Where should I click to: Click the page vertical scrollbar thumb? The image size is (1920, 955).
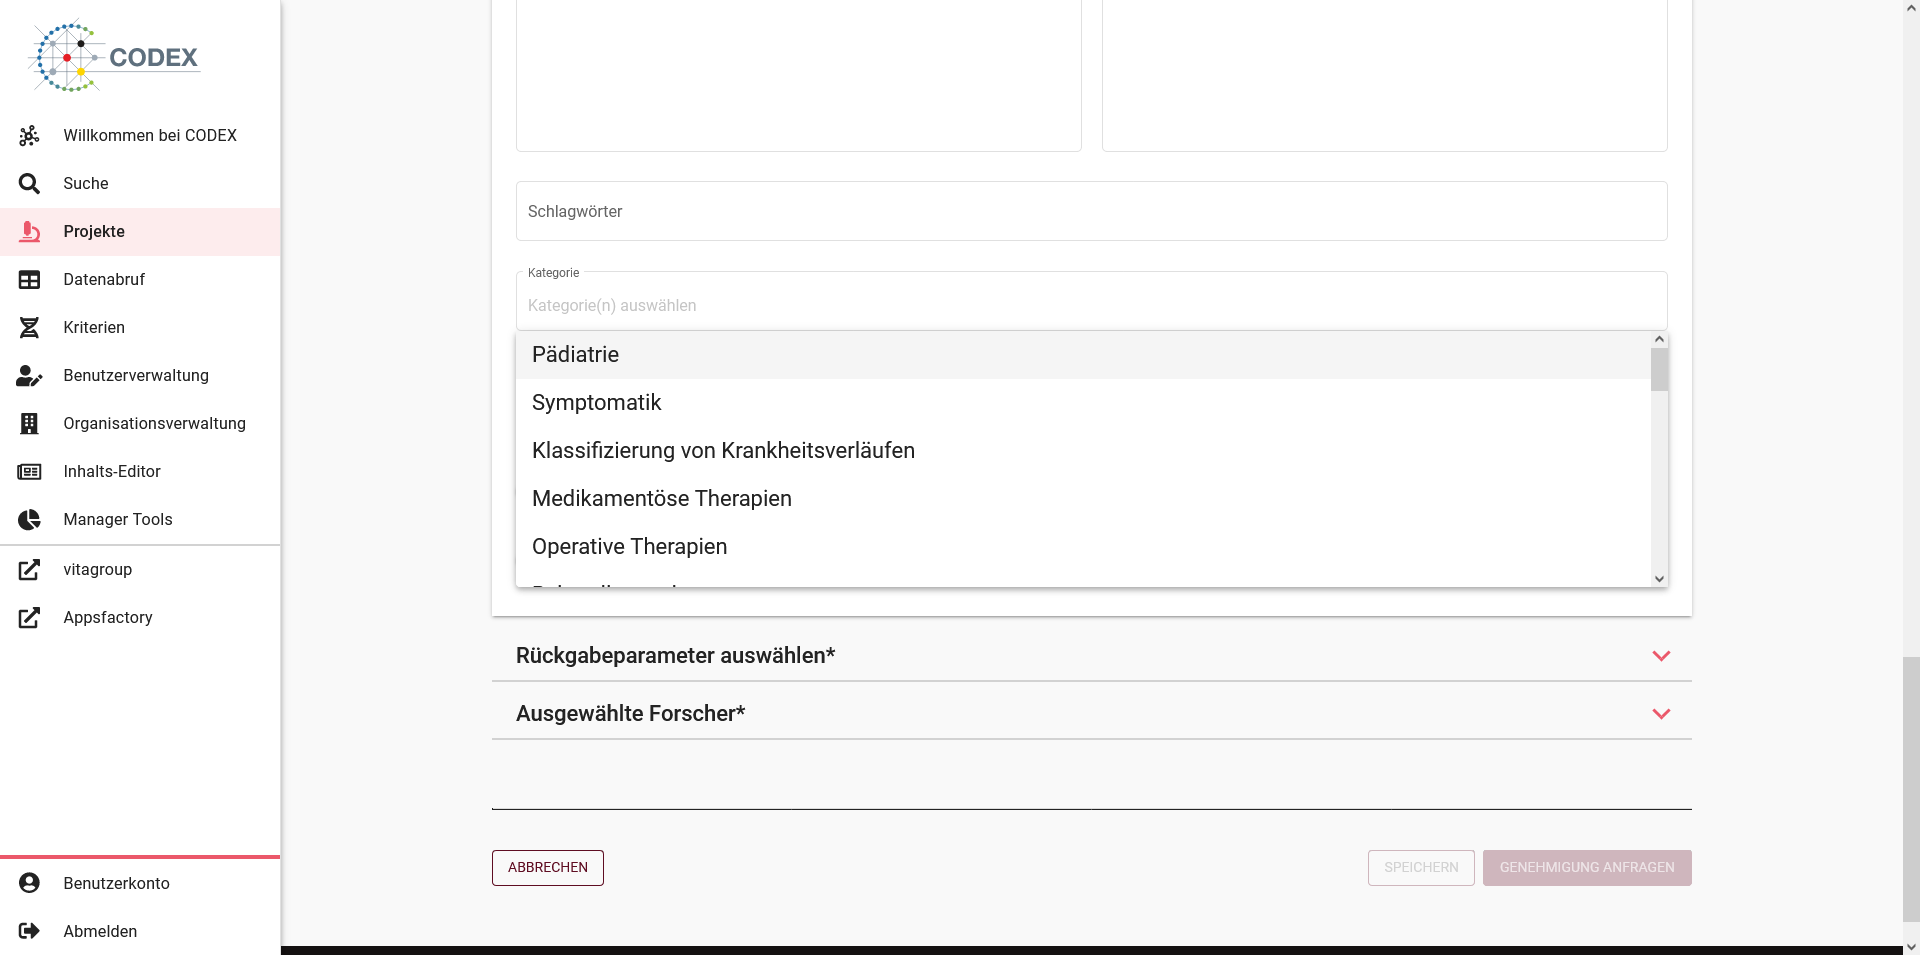[x=1911, y=790]
